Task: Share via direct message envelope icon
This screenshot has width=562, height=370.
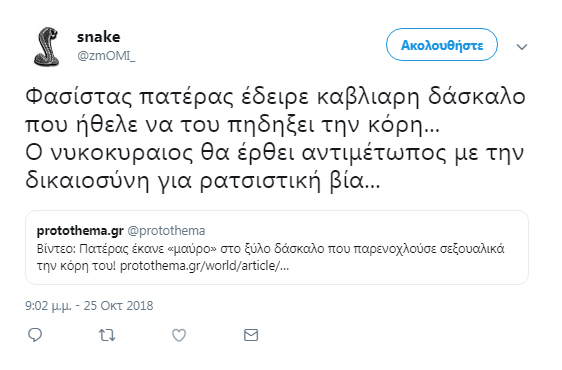Action: click(x=251, y=335)
